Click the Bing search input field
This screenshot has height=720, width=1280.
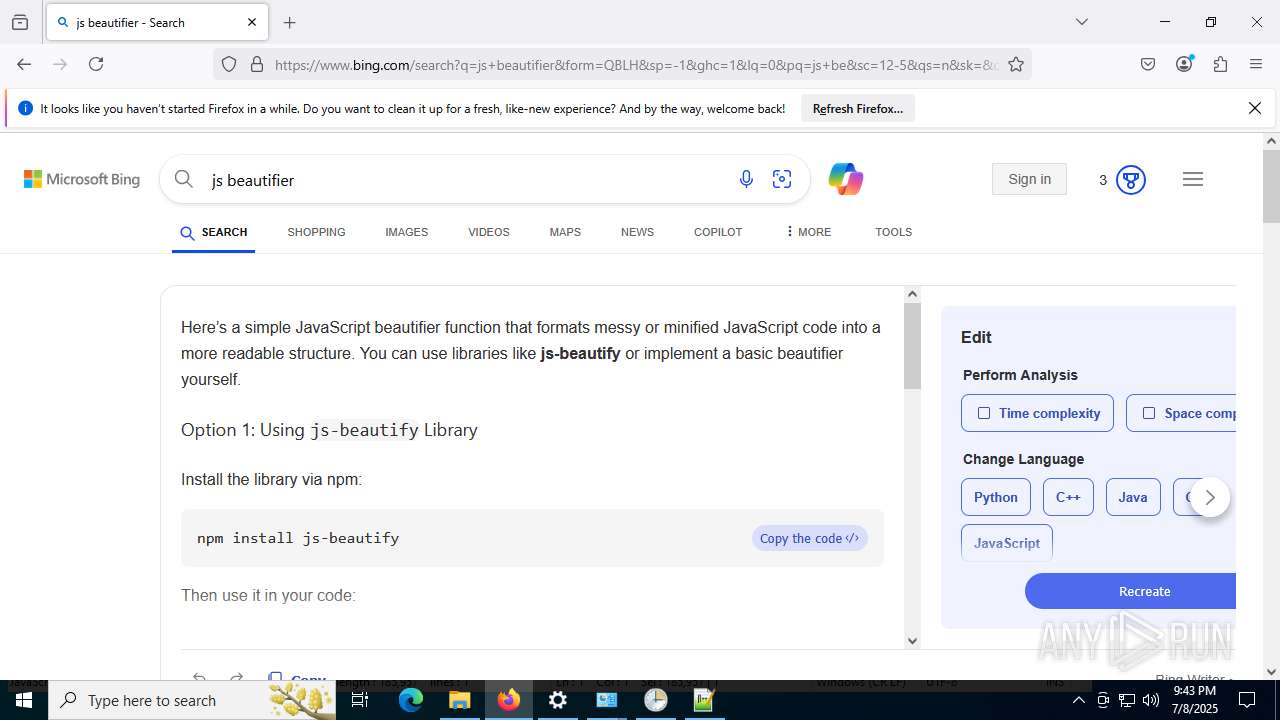tap(465, 180)
